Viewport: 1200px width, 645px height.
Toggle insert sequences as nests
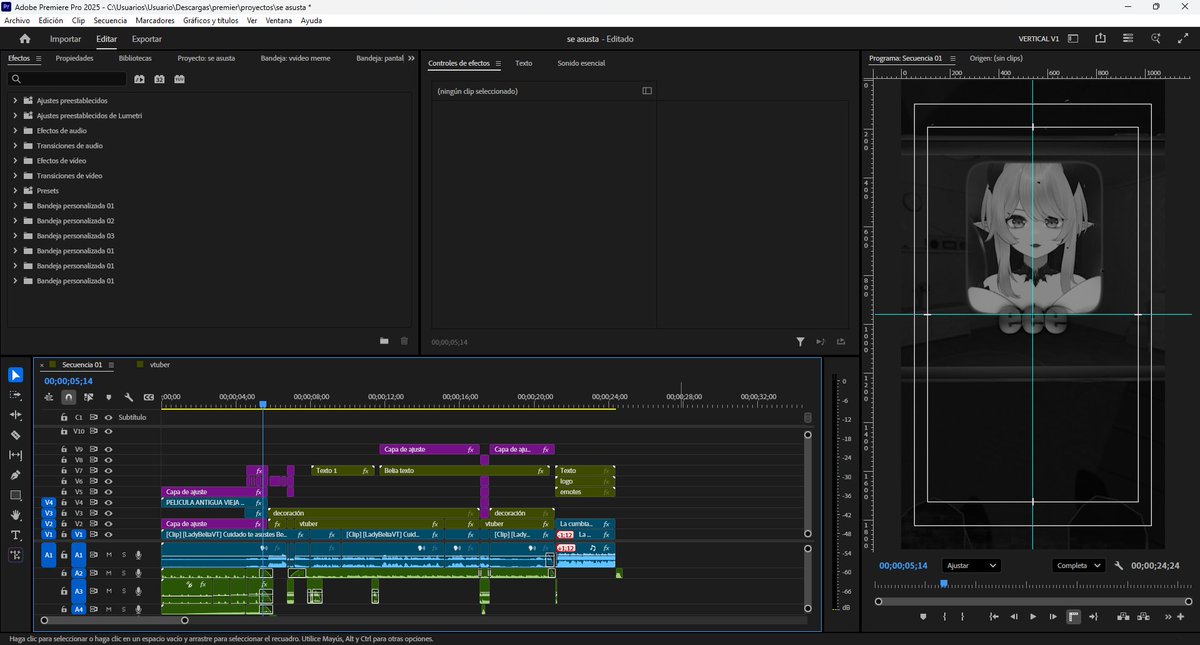click(x=49, y=397)
